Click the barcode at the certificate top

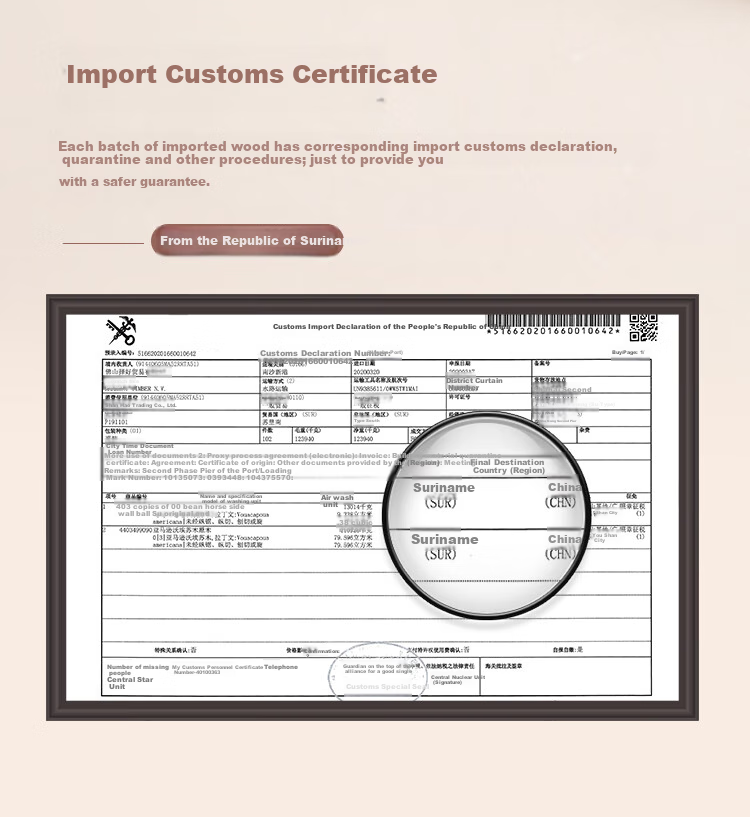tap(553, 320)
